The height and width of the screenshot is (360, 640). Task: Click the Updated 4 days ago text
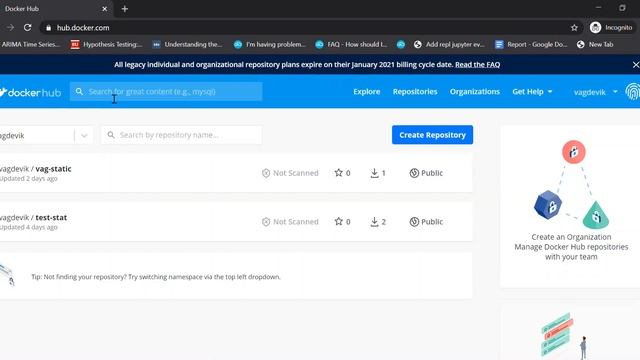(29, 227)
